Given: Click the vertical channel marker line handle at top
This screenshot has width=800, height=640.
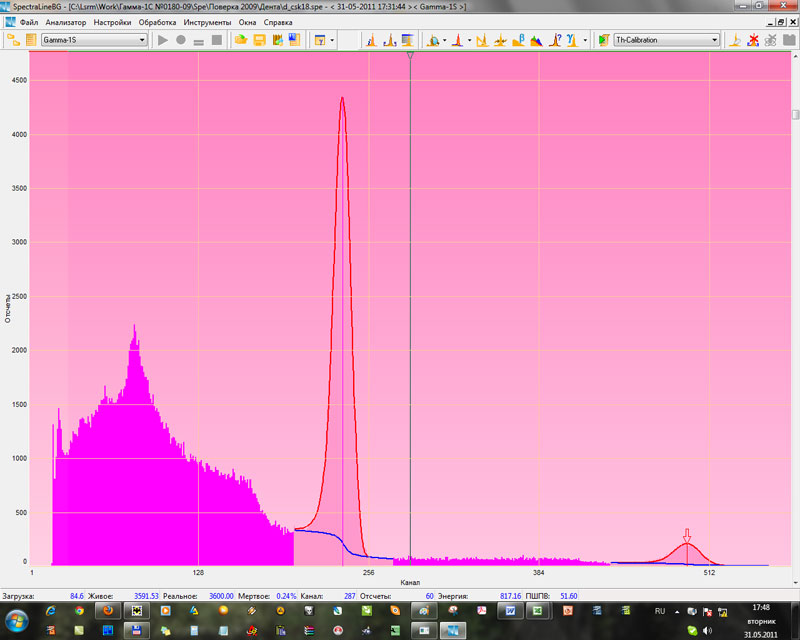Looking at the screenshot, I should pos(410,55).
